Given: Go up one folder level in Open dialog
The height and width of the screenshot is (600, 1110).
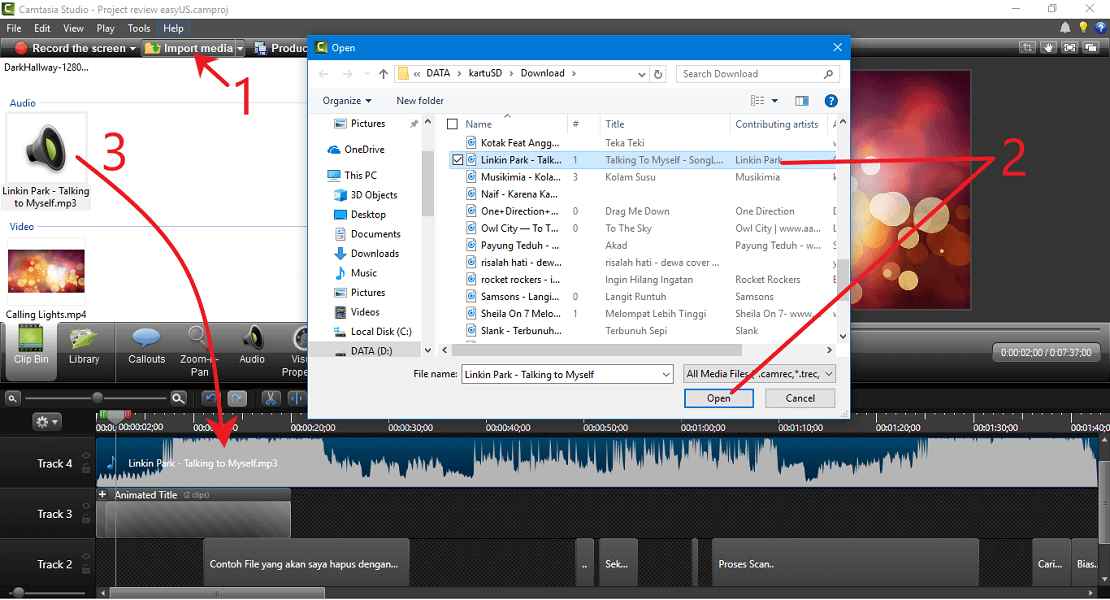Looking at the screenshot, I should point(383,74).
